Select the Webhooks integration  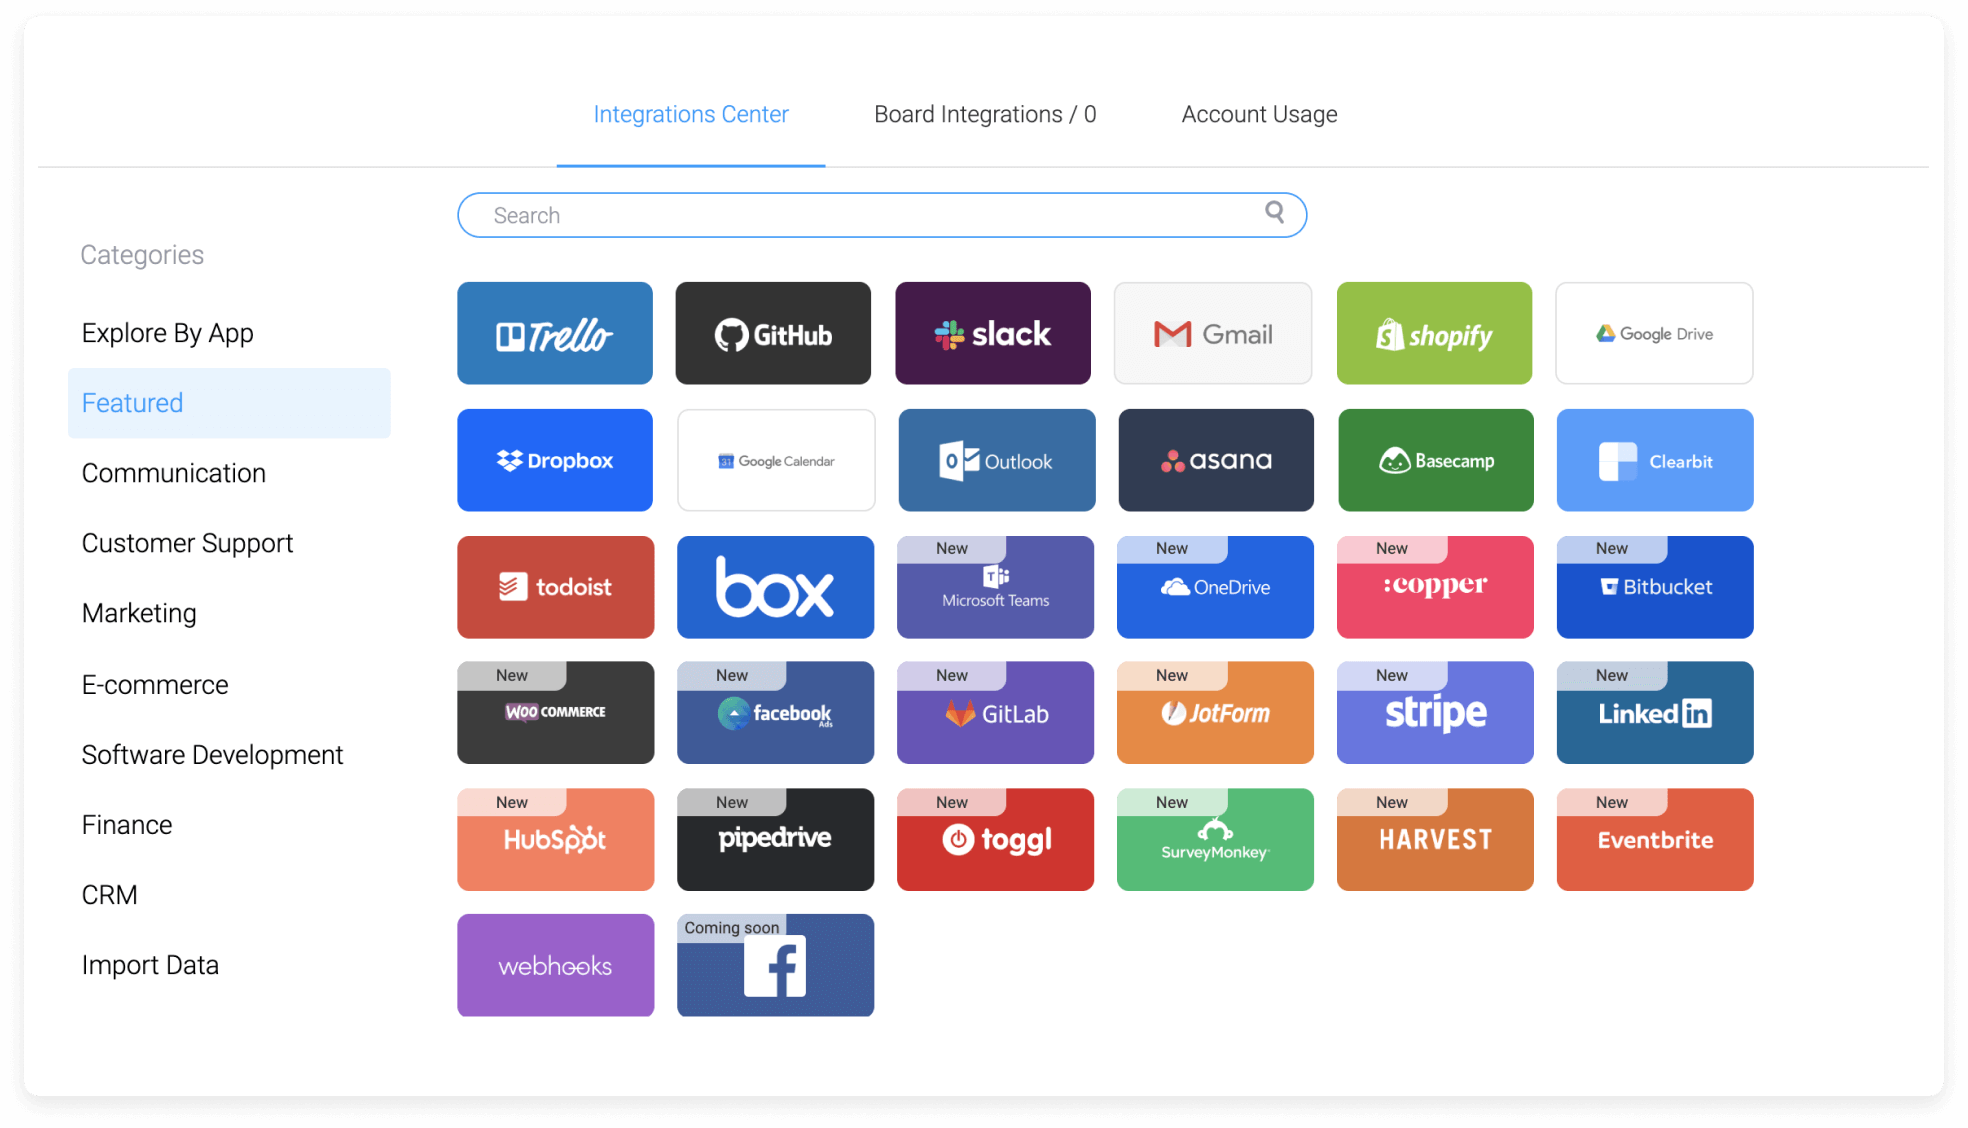click(557, 966)
